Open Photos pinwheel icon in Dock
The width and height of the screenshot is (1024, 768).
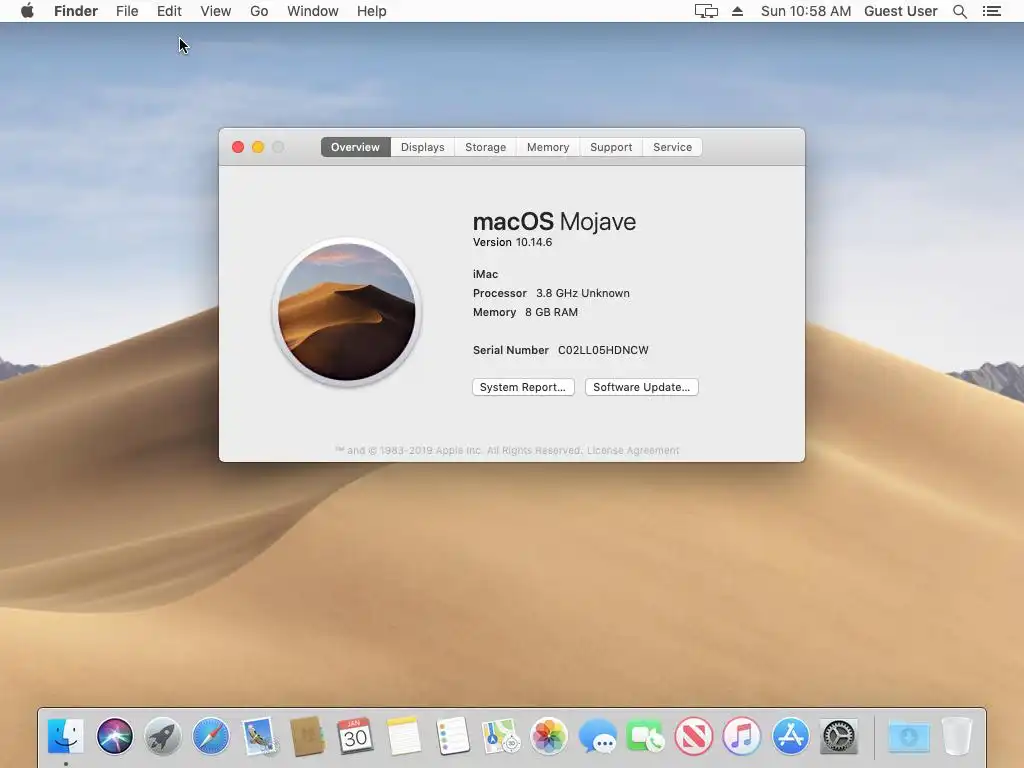tap(549, 736)
